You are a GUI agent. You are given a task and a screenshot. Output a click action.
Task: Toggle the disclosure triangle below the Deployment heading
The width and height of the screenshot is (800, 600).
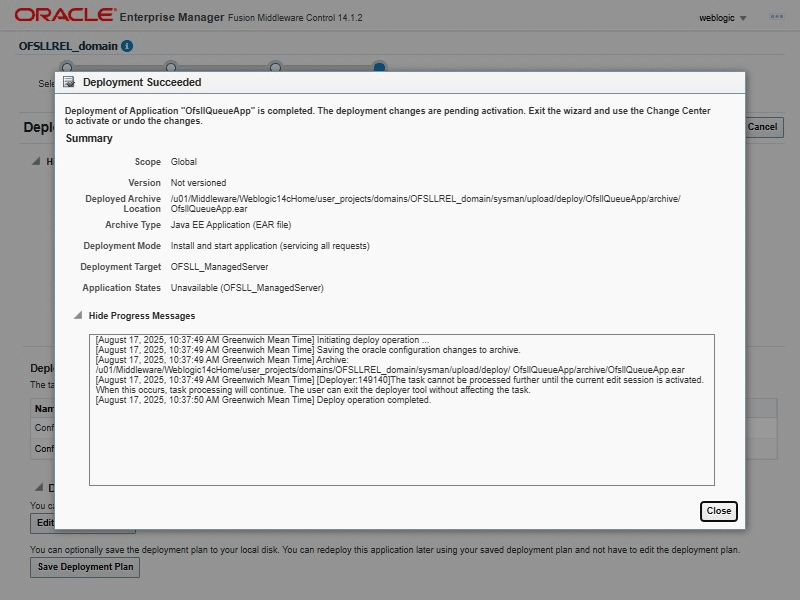[36, 161]
